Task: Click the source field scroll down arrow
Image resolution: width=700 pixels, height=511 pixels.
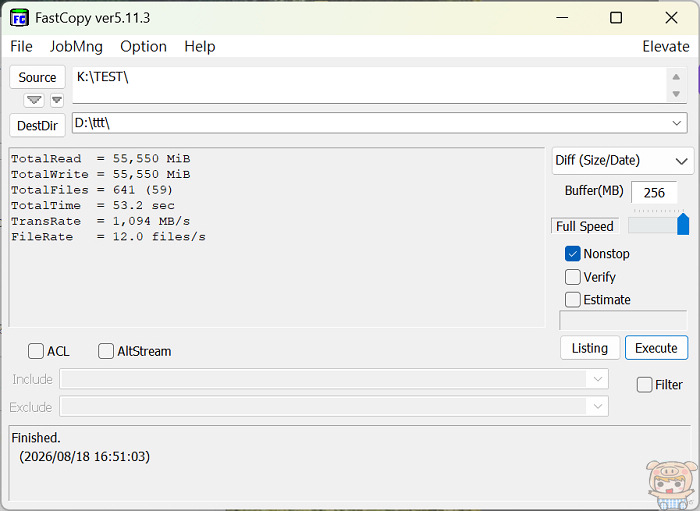Action: click(x=676, y=94)
